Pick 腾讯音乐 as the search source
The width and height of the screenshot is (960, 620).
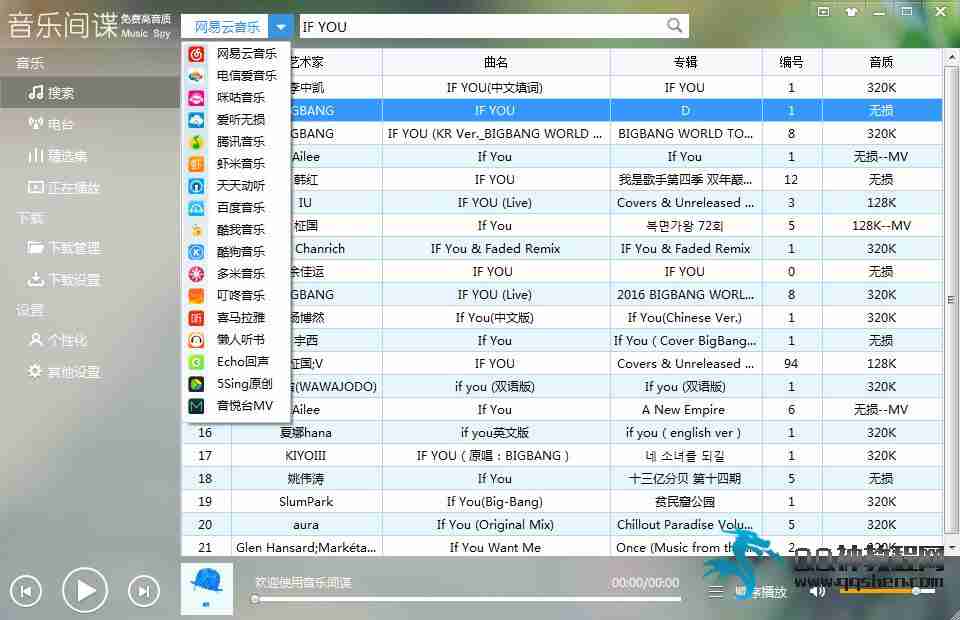[236, 142]
